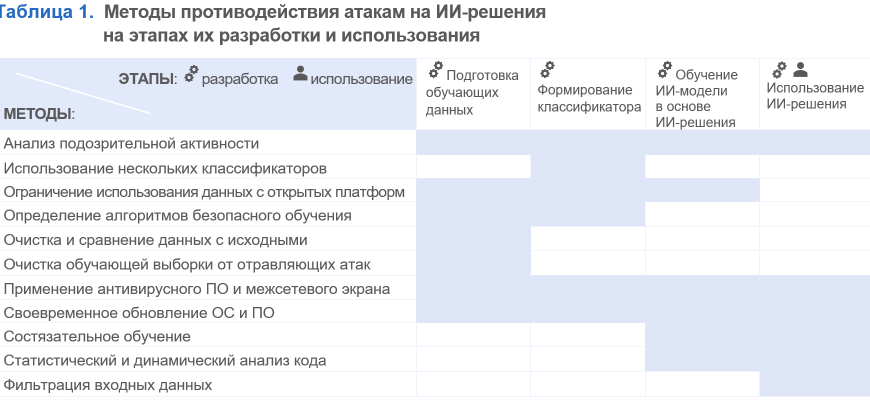The width and height of the screenshot is (870, 400).
Task: Click the "Таблица 1." label
Action: click(x=48, y=15)
